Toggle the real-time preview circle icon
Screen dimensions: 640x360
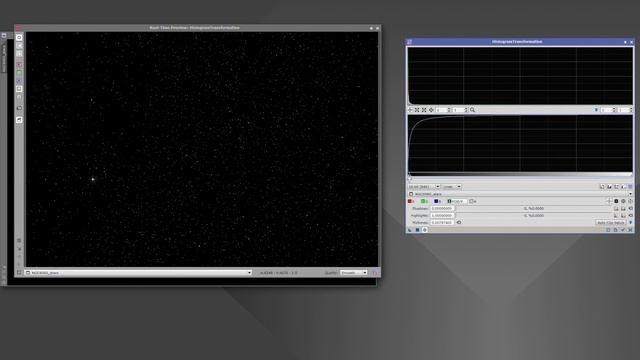[x=424, y=230]
